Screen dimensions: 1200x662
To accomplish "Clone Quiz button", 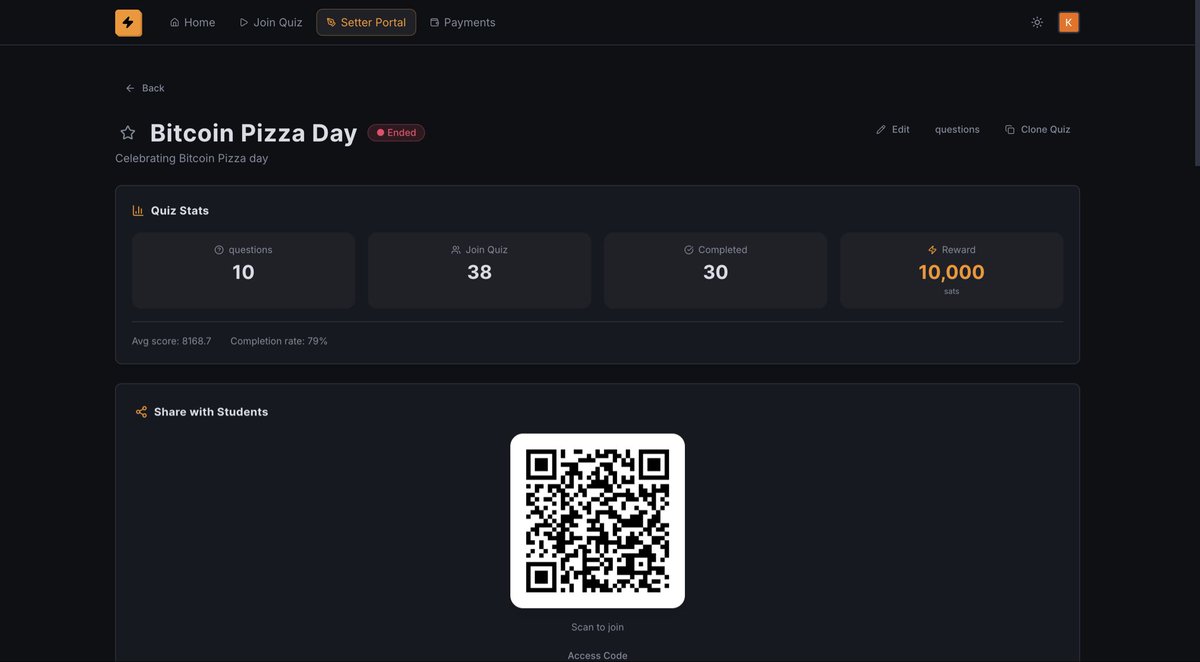I will click(1038, 129).
